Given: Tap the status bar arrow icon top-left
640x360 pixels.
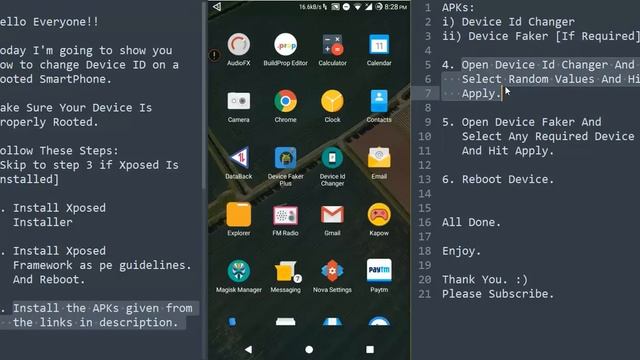Looking at the screenshot, I should pyautogui.click(x=217, y=7).
